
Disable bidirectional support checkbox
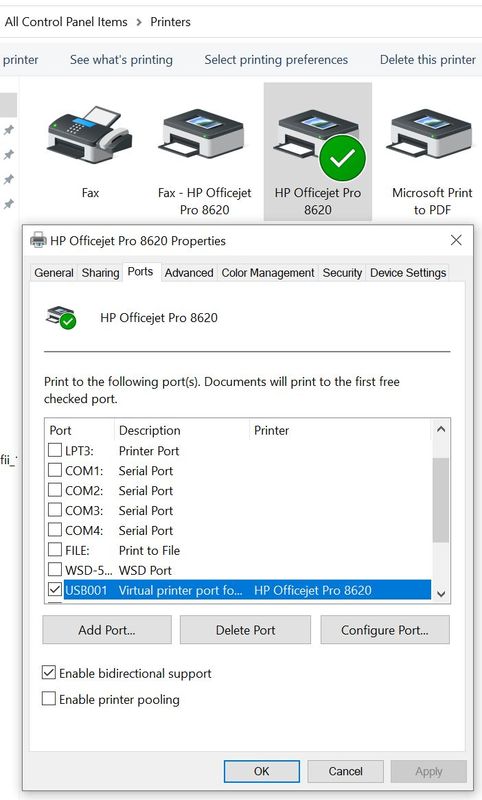point(48,672)
